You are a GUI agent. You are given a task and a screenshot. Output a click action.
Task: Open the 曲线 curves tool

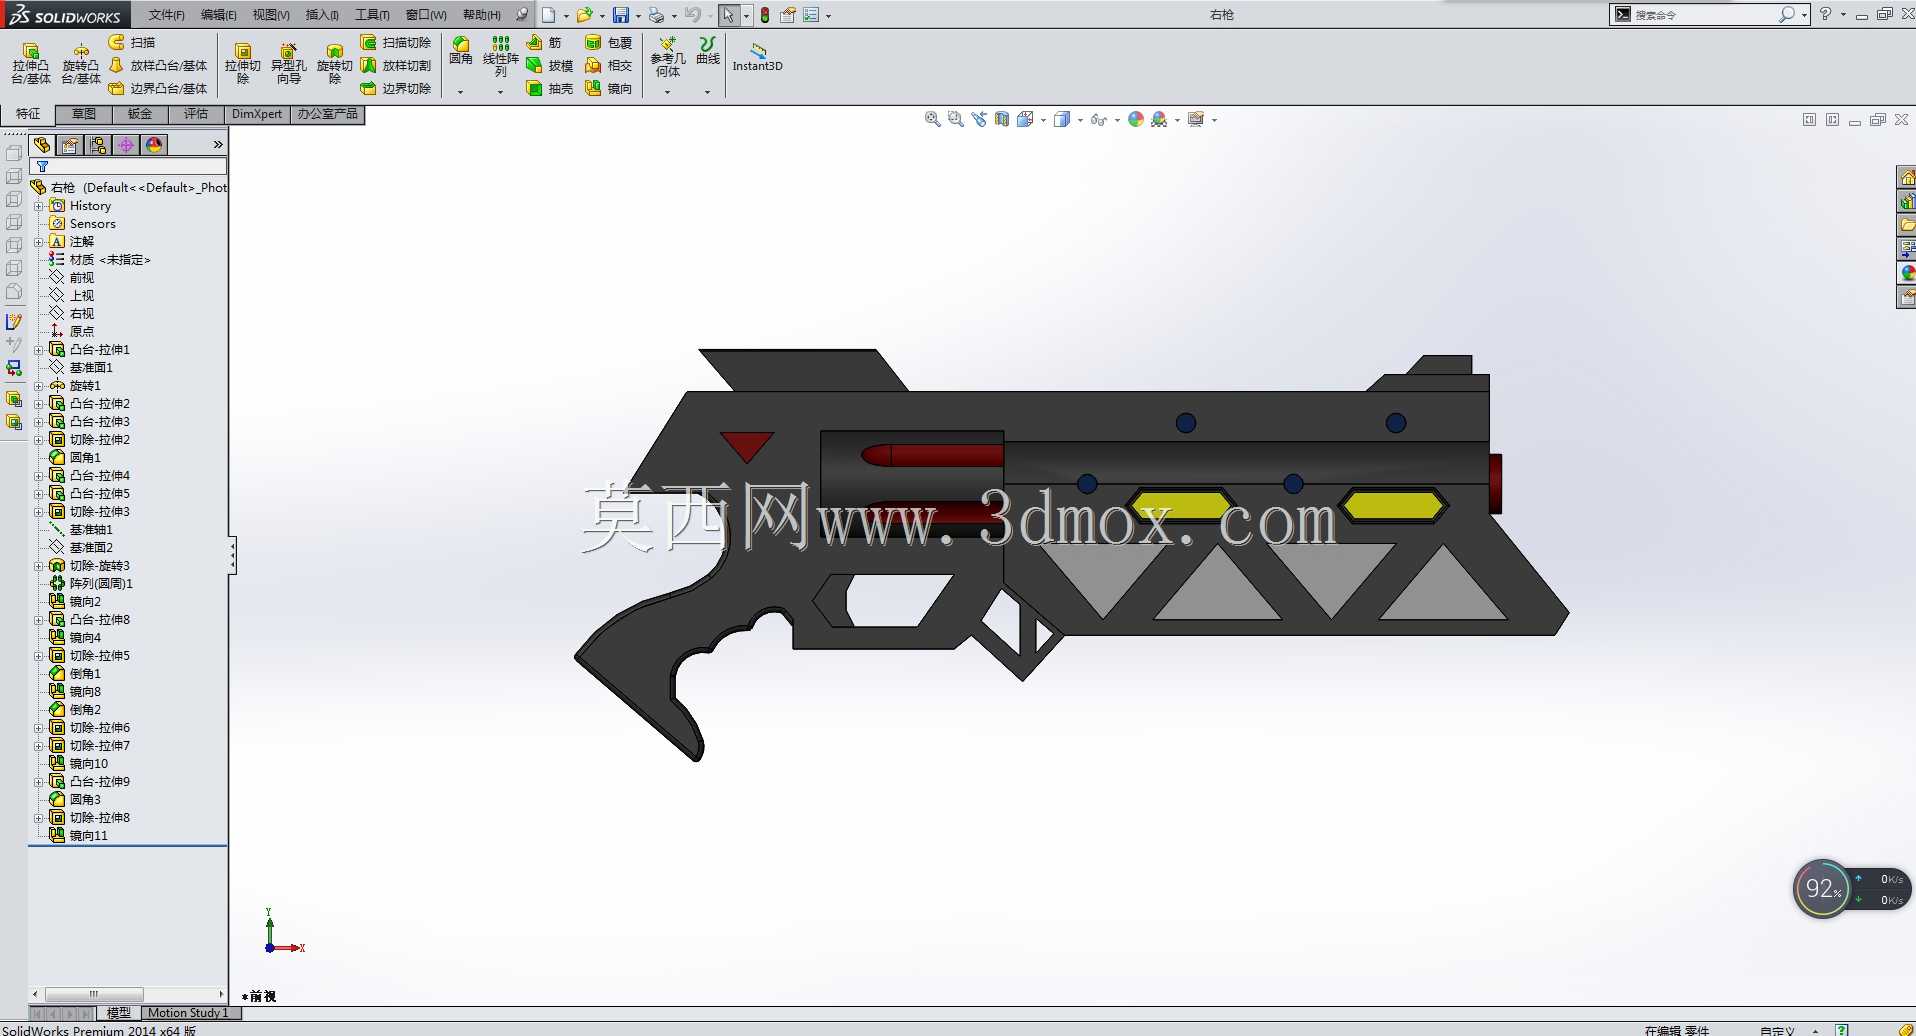click(708, 51)
